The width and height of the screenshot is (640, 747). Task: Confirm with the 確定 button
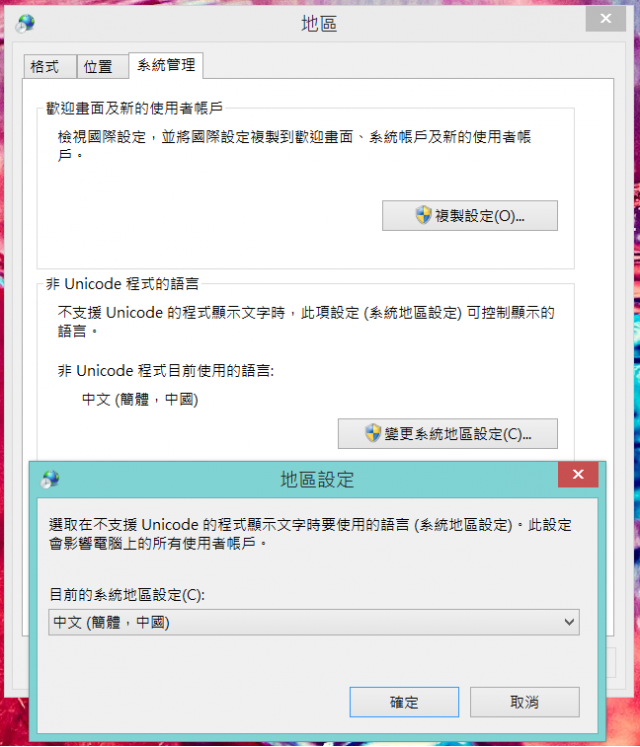click(x=404, y=702)
